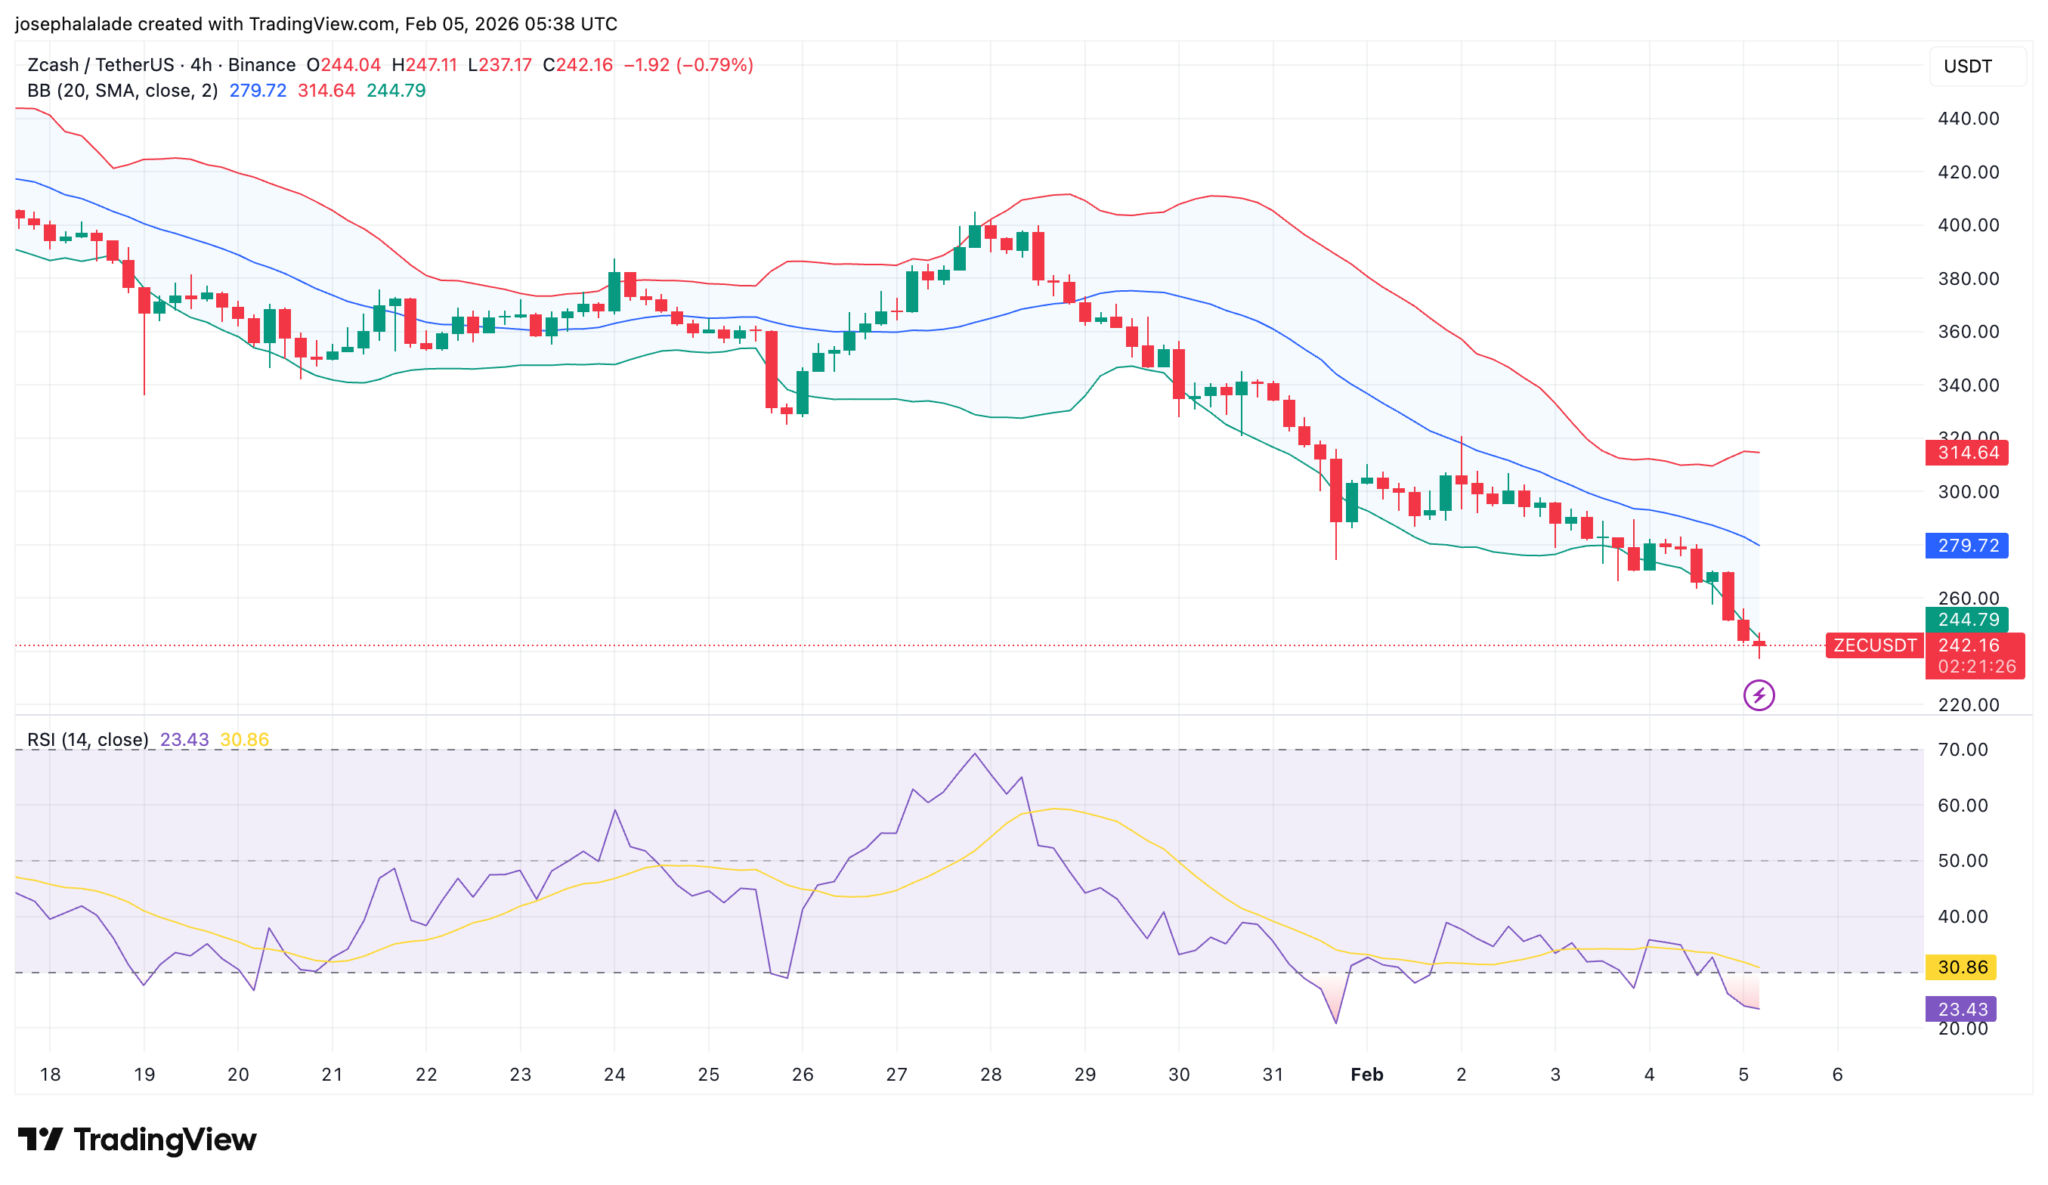The height and width of the screenshot is (1185, 2048).
Task: Click the 220.00 price scale label
Action: pos(1968,705)
